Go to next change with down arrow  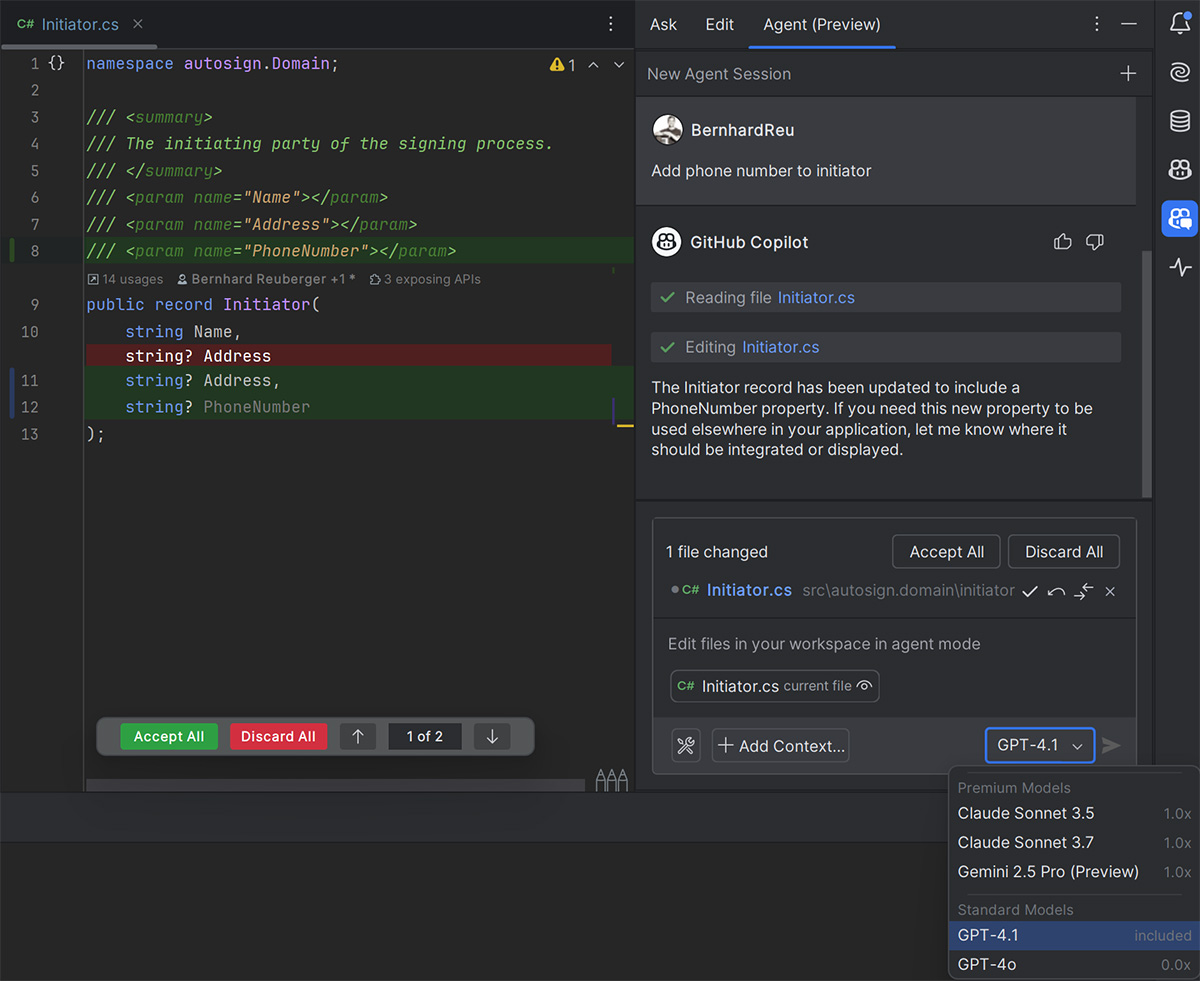[492, 737]
